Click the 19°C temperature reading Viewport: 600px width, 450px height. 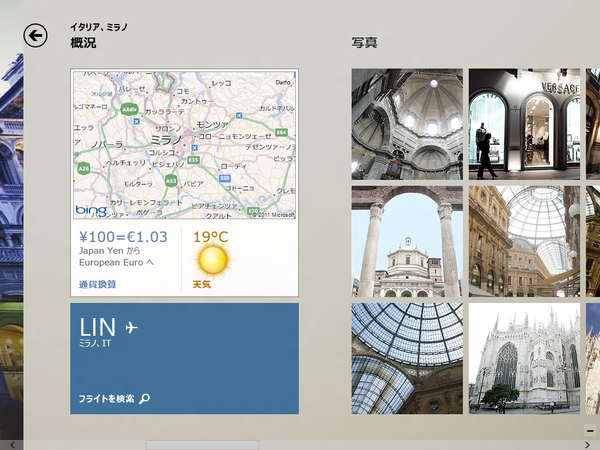tap(211, 237)
